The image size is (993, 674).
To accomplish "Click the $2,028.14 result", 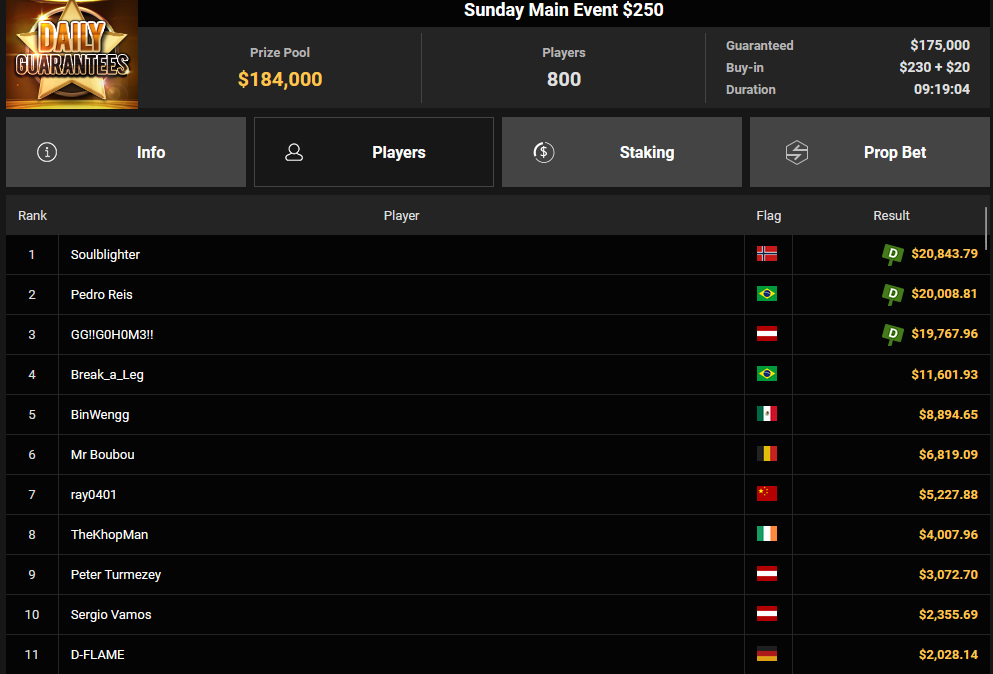I will tap(948, 654).
